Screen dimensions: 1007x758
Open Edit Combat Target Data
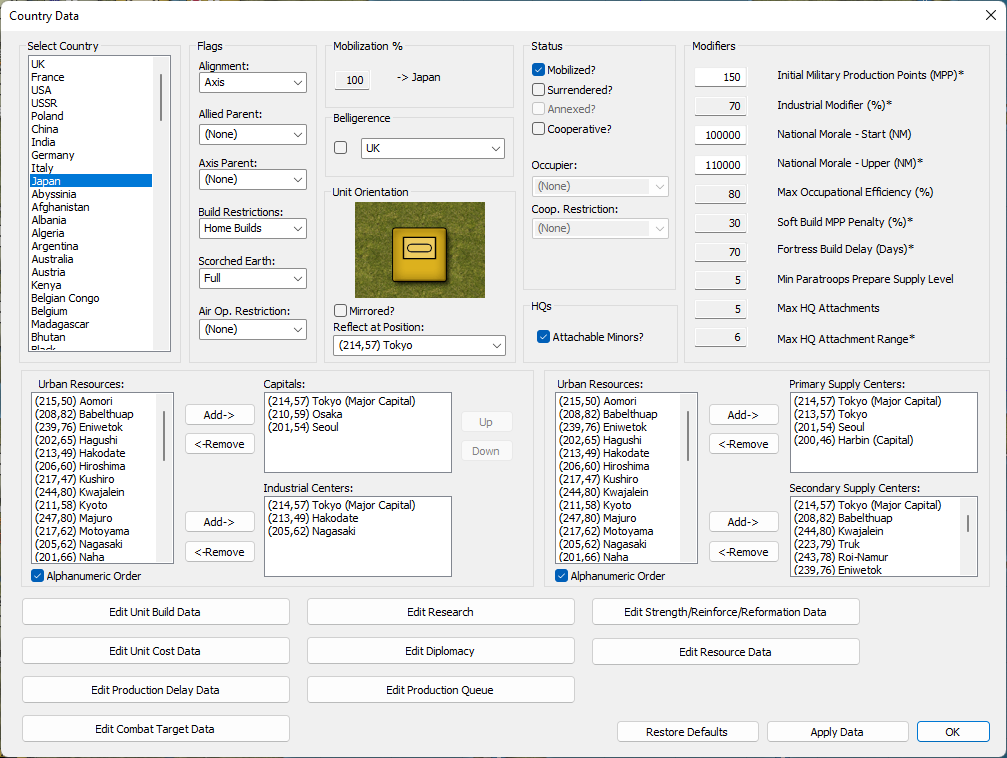(x=155, y=729)
